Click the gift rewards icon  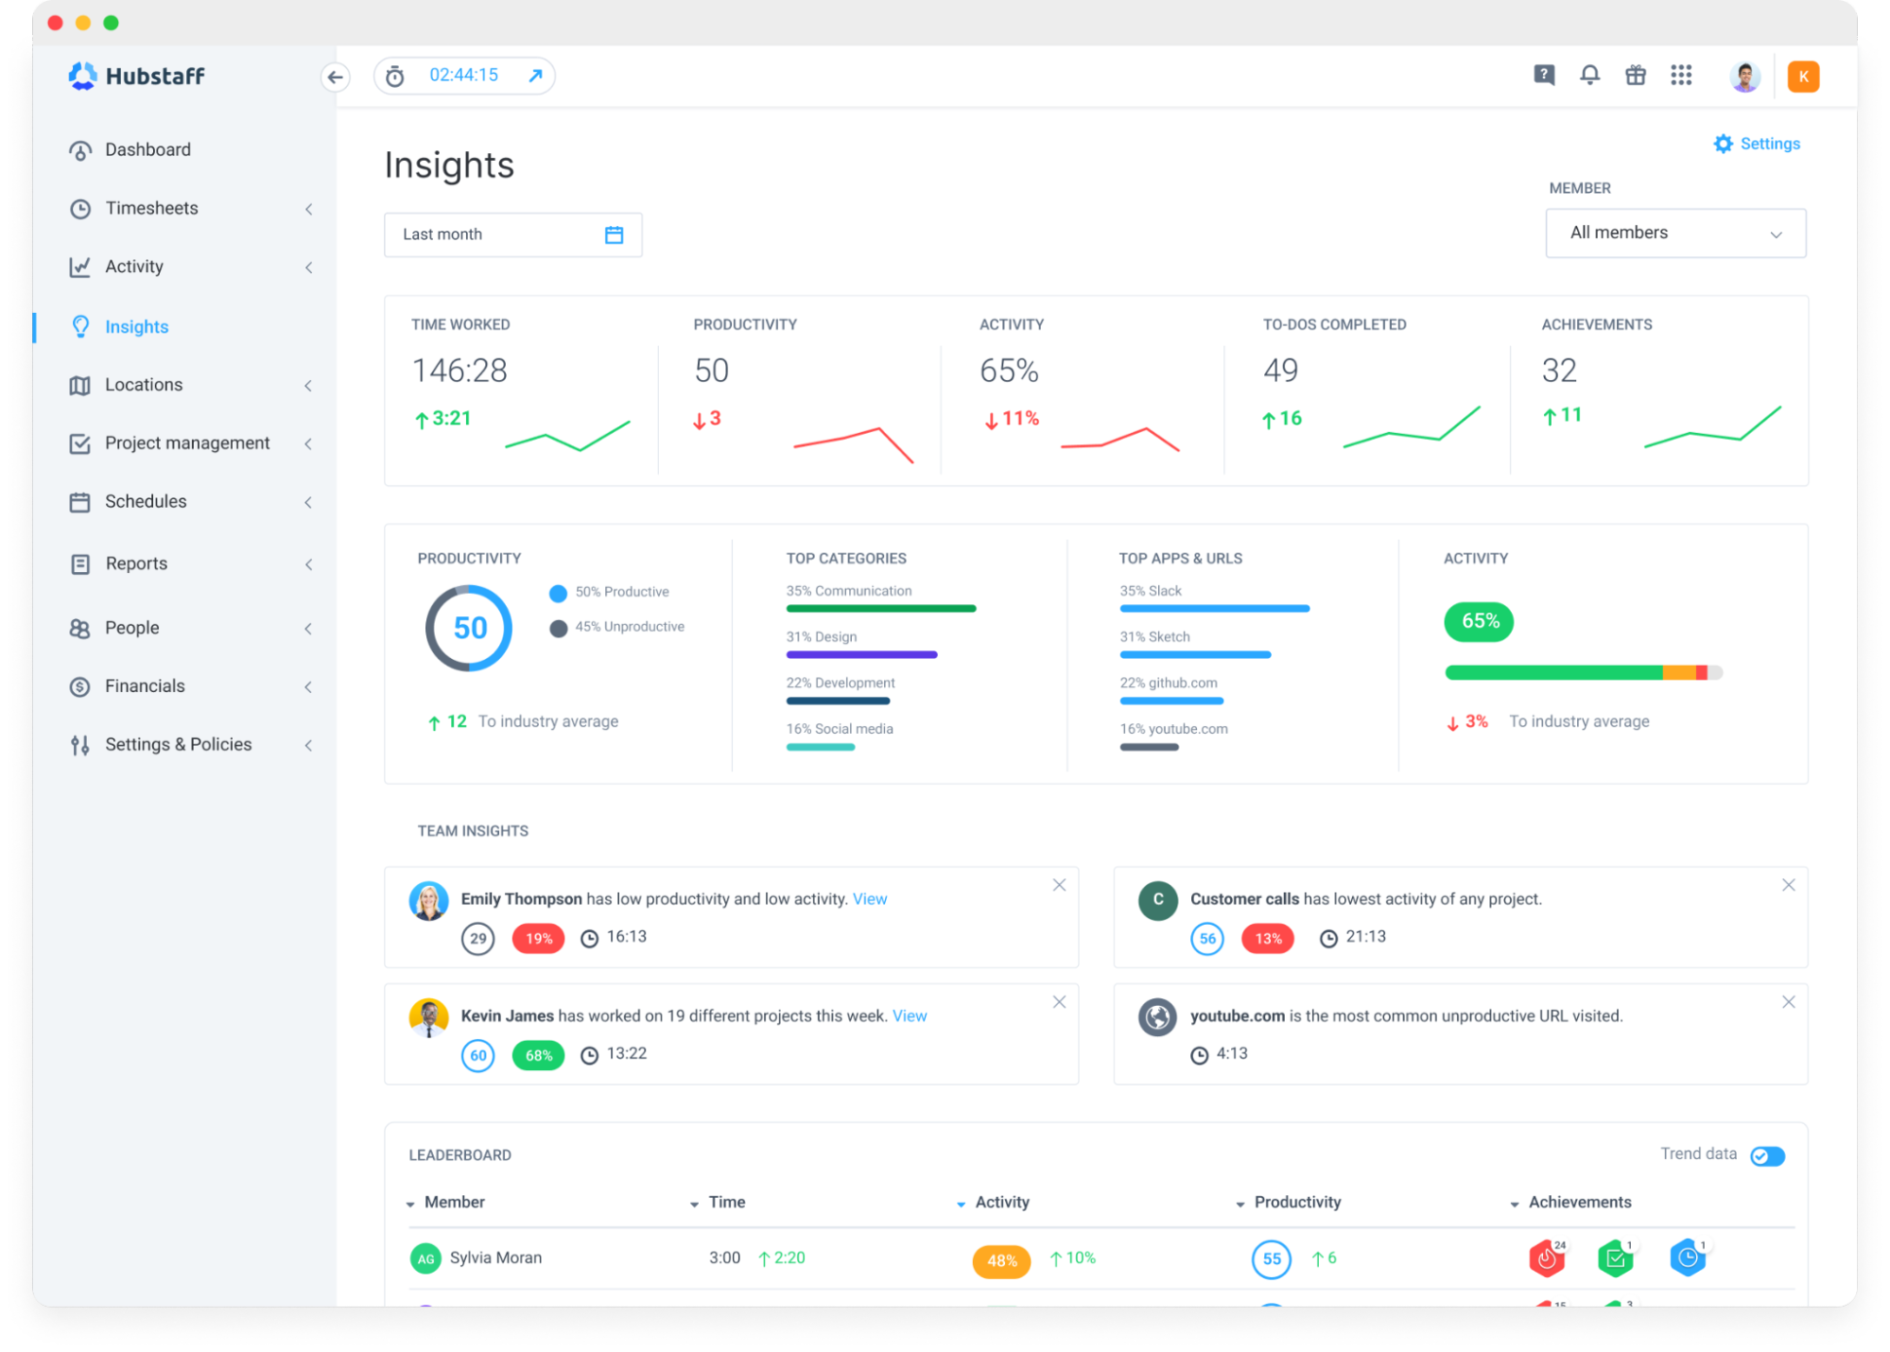click(1636, 75)
